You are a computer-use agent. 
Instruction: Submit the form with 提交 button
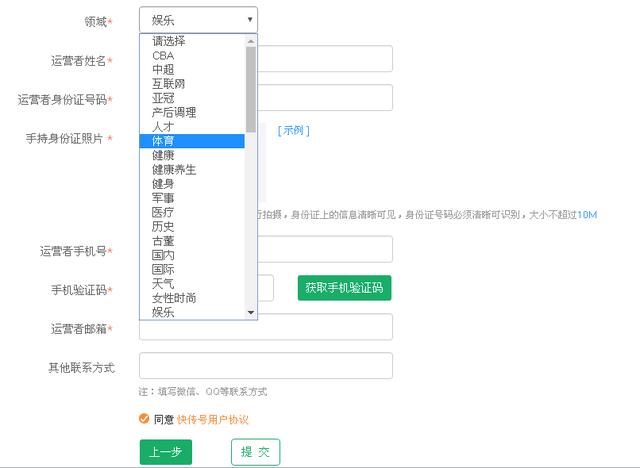255,452
